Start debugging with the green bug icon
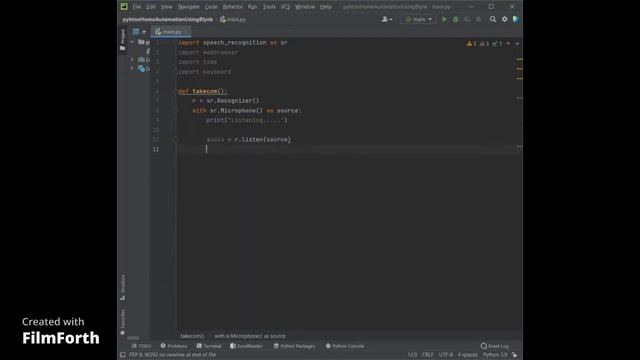640x360 pixels. click(456, 19)
